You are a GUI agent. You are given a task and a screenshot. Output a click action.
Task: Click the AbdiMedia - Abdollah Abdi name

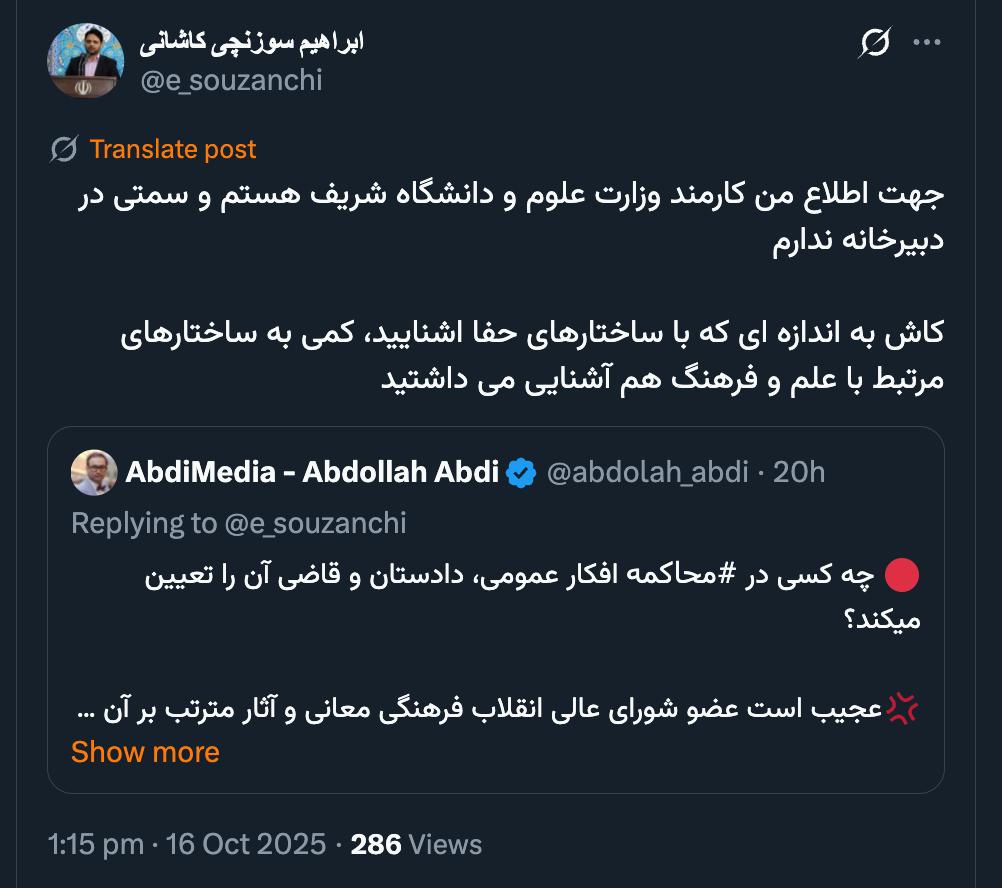point(312,472)
